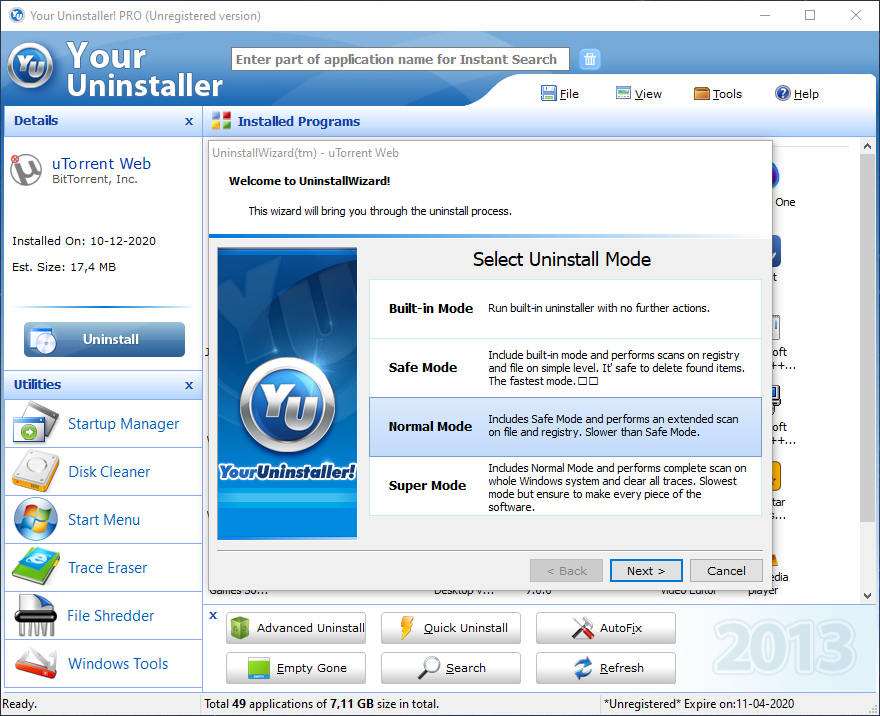Click the Trace Eraser book icon

coord(35,567)
